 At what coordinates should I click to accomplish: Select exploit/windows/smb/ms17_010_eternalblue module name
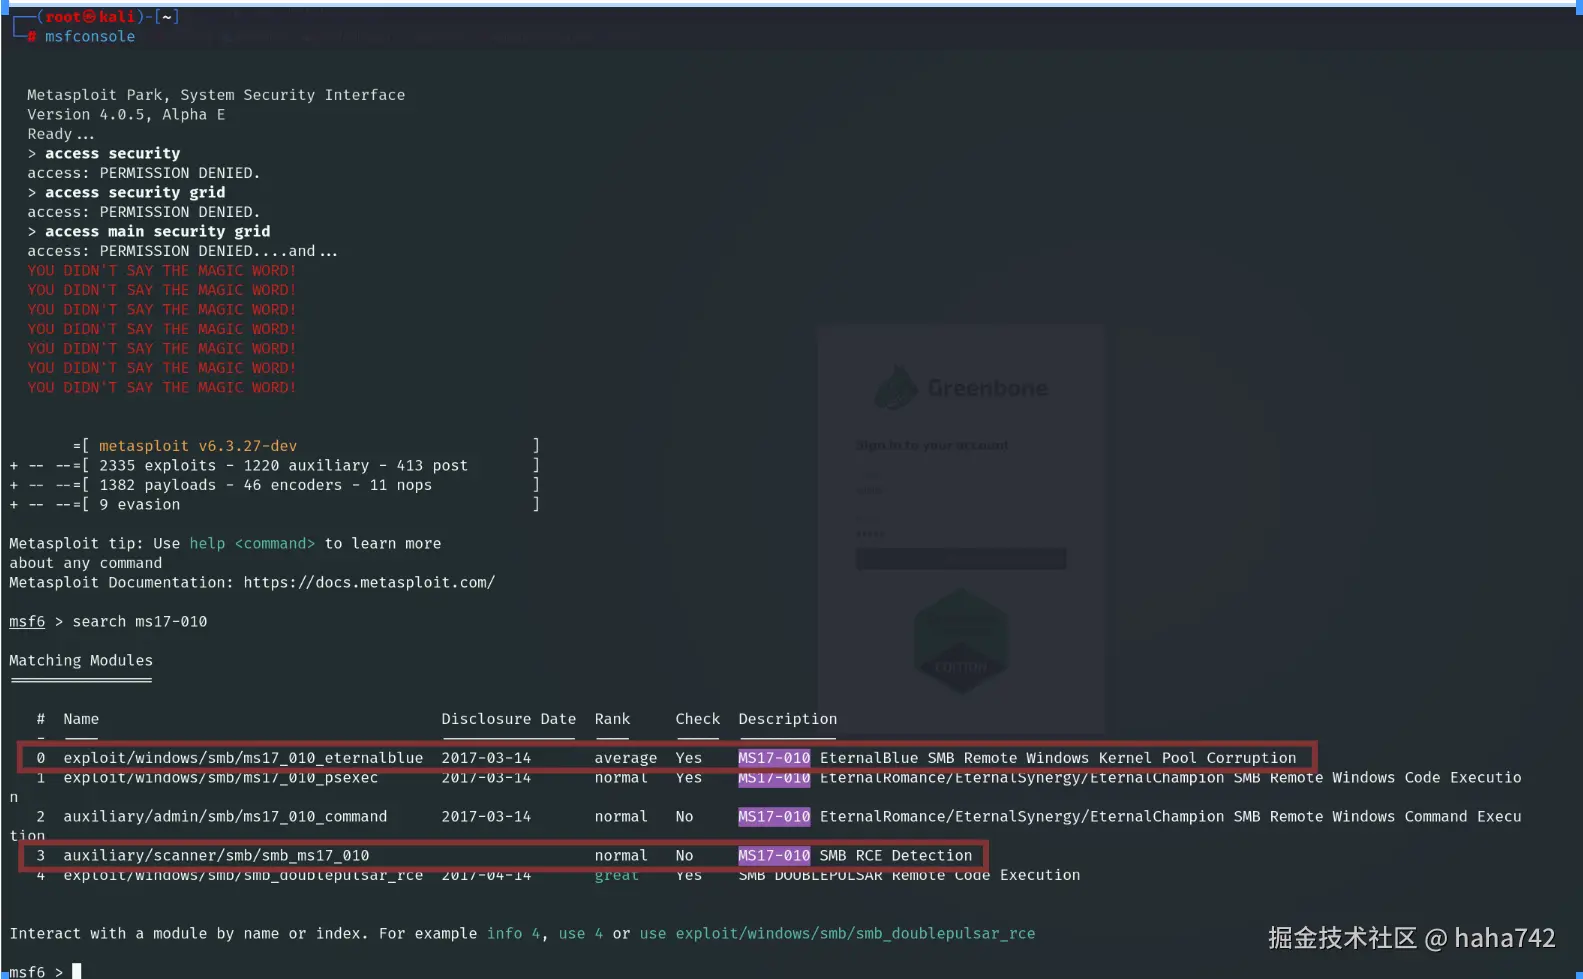tap(243, 758)
